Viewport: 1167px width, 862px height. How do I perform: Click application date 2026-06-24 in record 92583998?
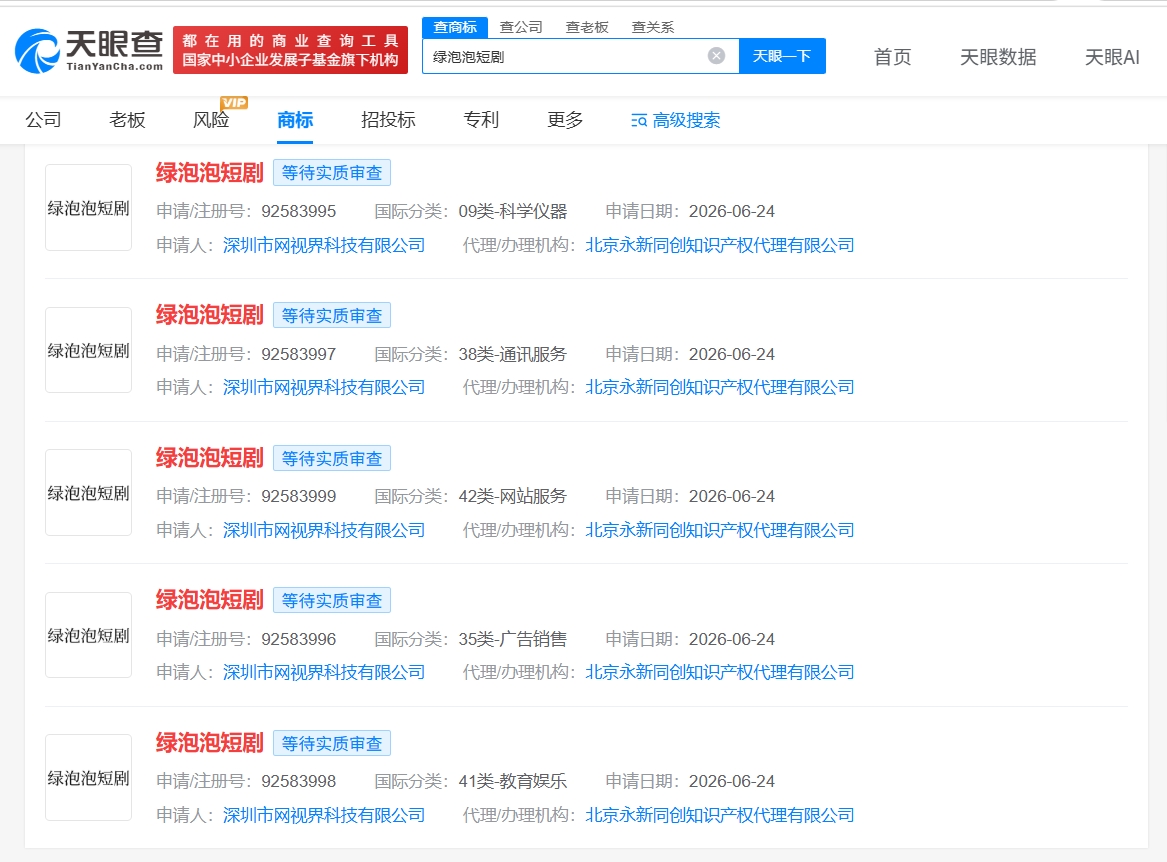click(732, 782)
